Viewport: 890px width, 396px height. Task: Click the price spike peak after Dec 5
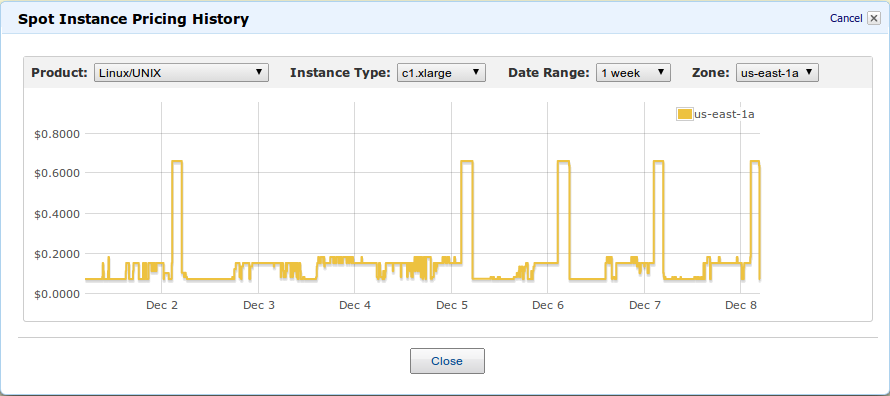pyautogui.click(x=467, y=162)
